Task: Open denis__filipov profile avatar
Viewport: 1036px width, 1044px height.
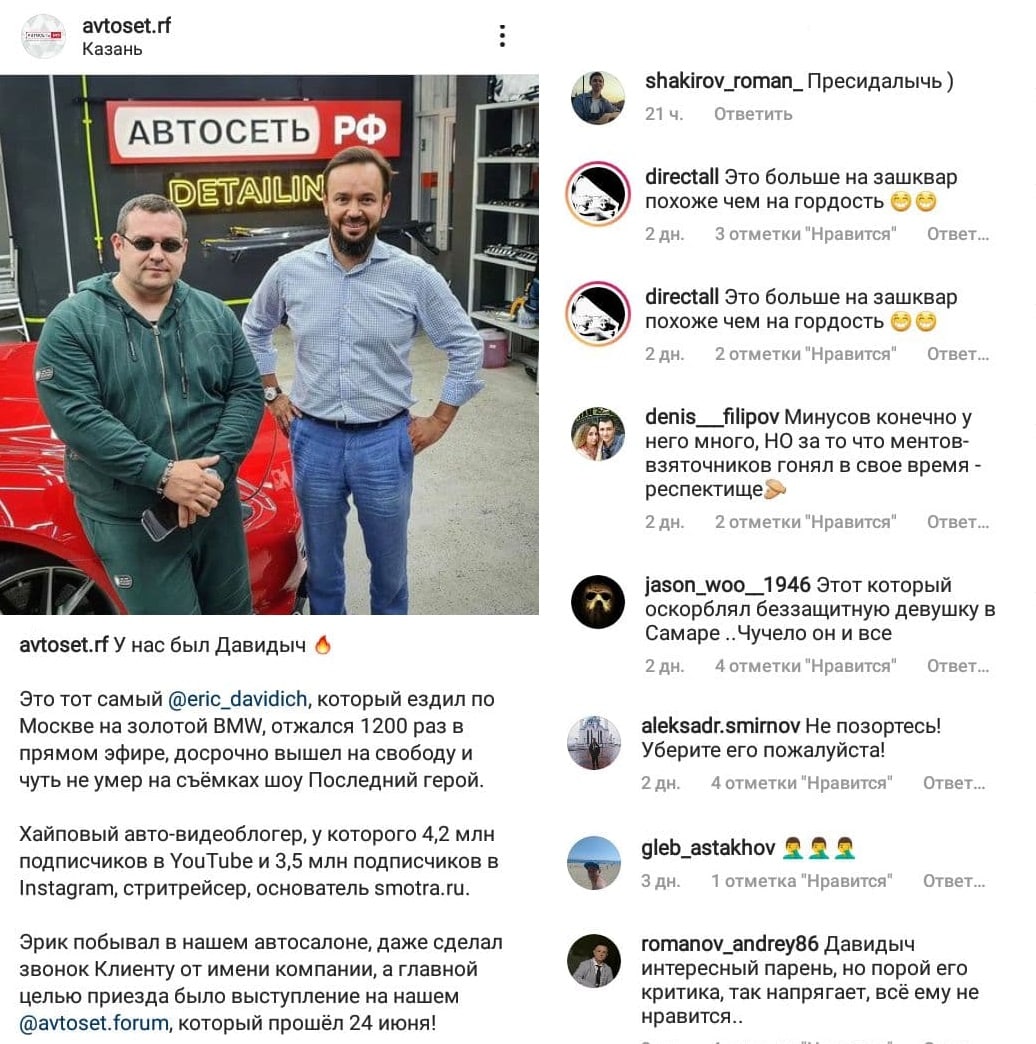Action: pos(598,434)
